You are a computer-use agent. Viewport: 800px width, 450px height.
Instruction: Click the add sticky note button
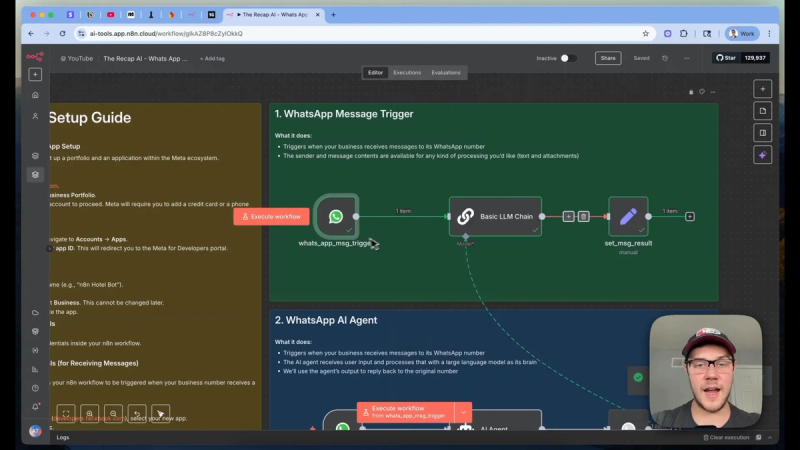pos(763,111)
